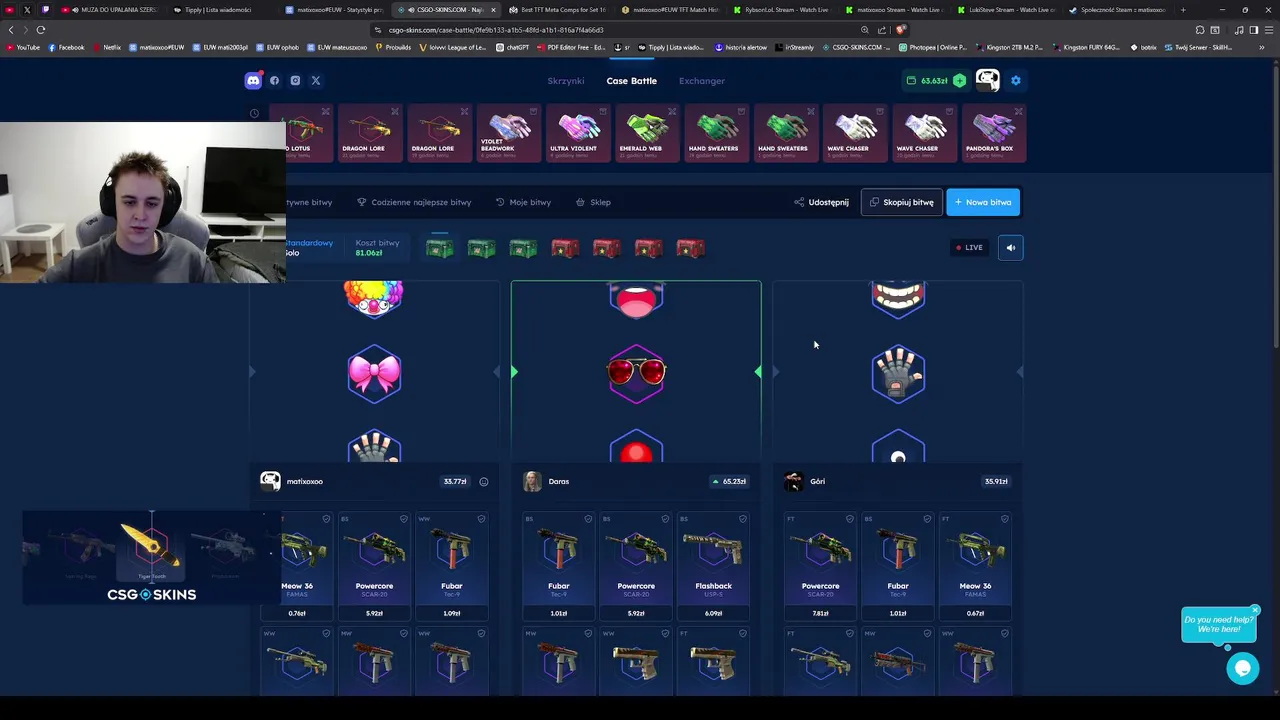1280x720 pixels.
Task: Click the LIVE indicator button
Action: click(x=969, y=248)
